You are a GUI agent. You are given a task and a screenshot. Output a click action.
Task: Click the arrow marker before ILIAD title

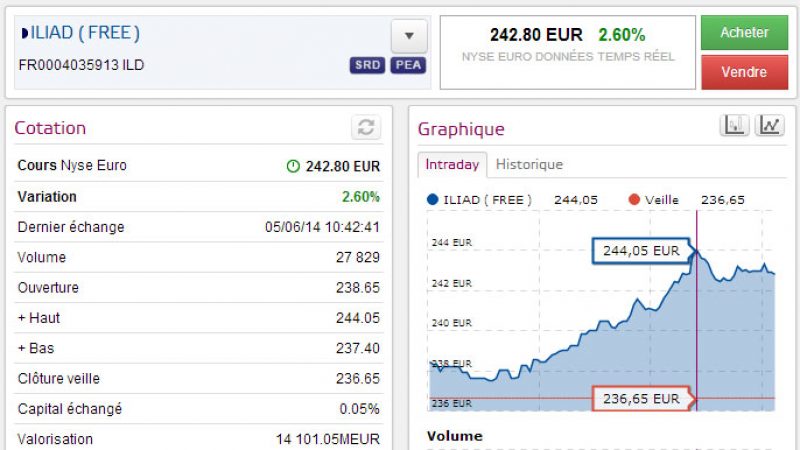coord(24,33)
